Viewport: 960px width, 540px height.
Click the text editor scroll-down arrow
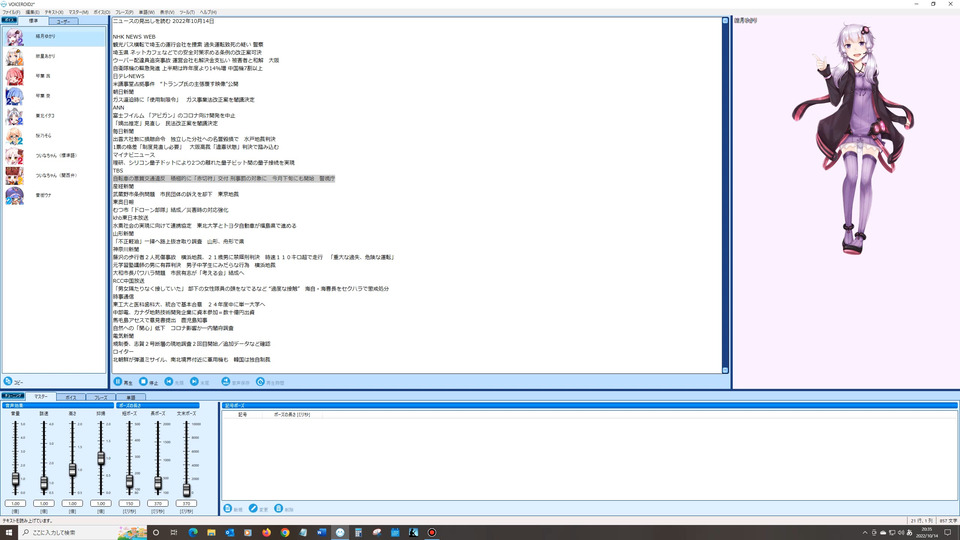tap(726, 370)
